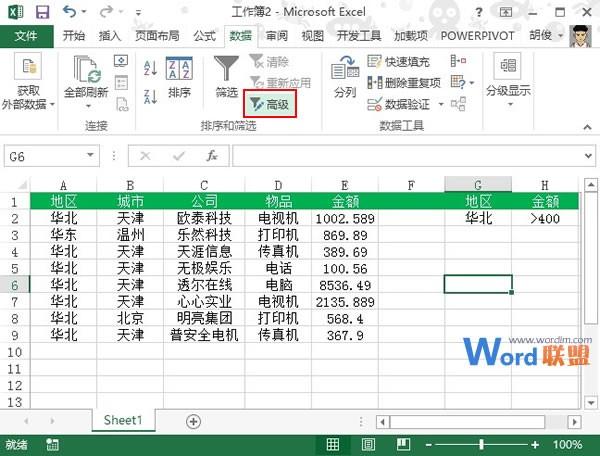Switch to the 开始 Home tab
Screen dimensions: 600x456
coord(73,36)
